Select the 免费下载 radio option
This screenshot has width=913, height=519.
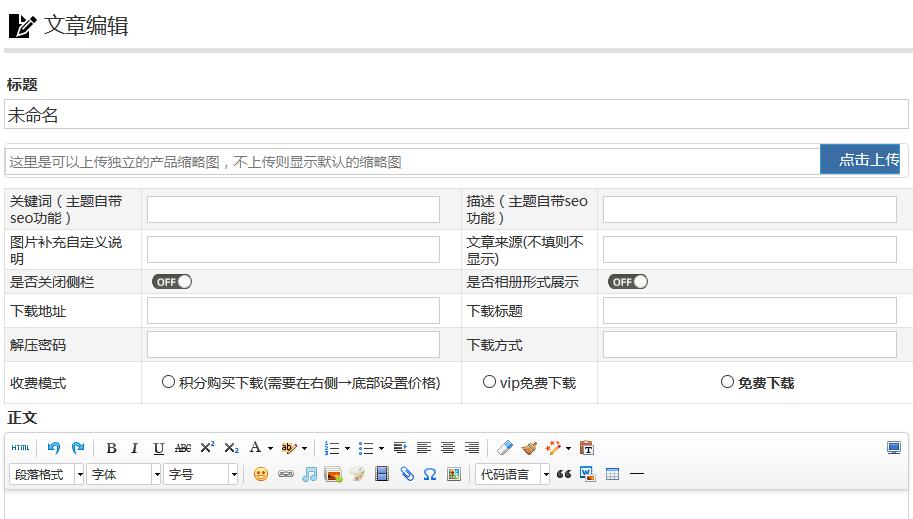(x=727, y=382)
